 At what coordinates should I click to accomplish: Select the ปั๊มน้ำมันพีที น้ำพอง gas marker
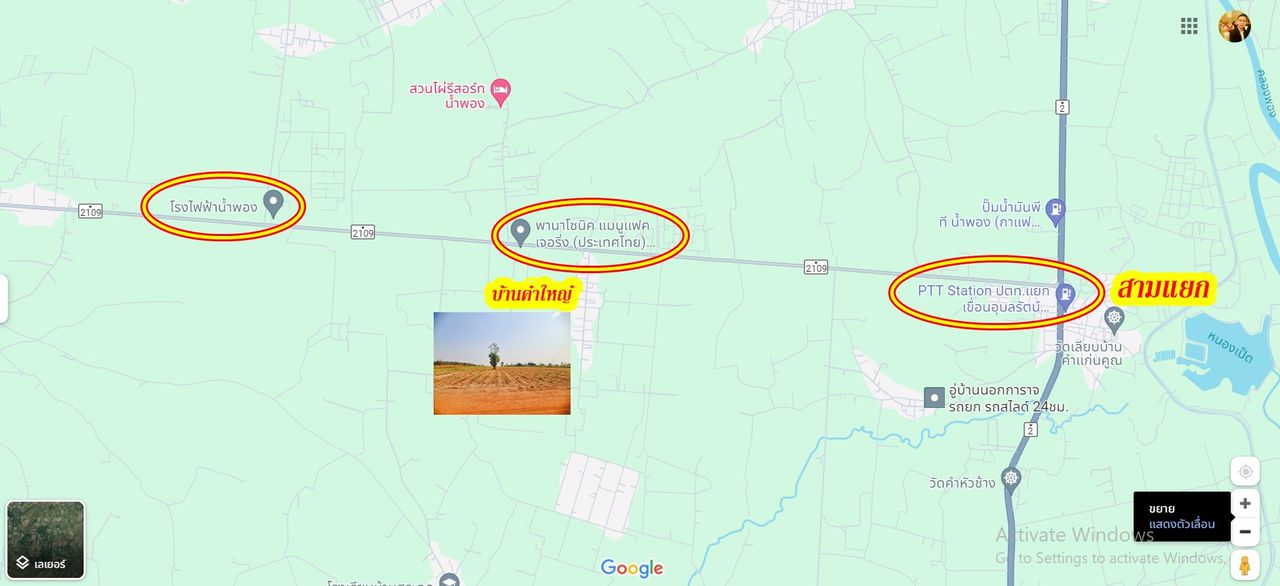point(1055,210)
